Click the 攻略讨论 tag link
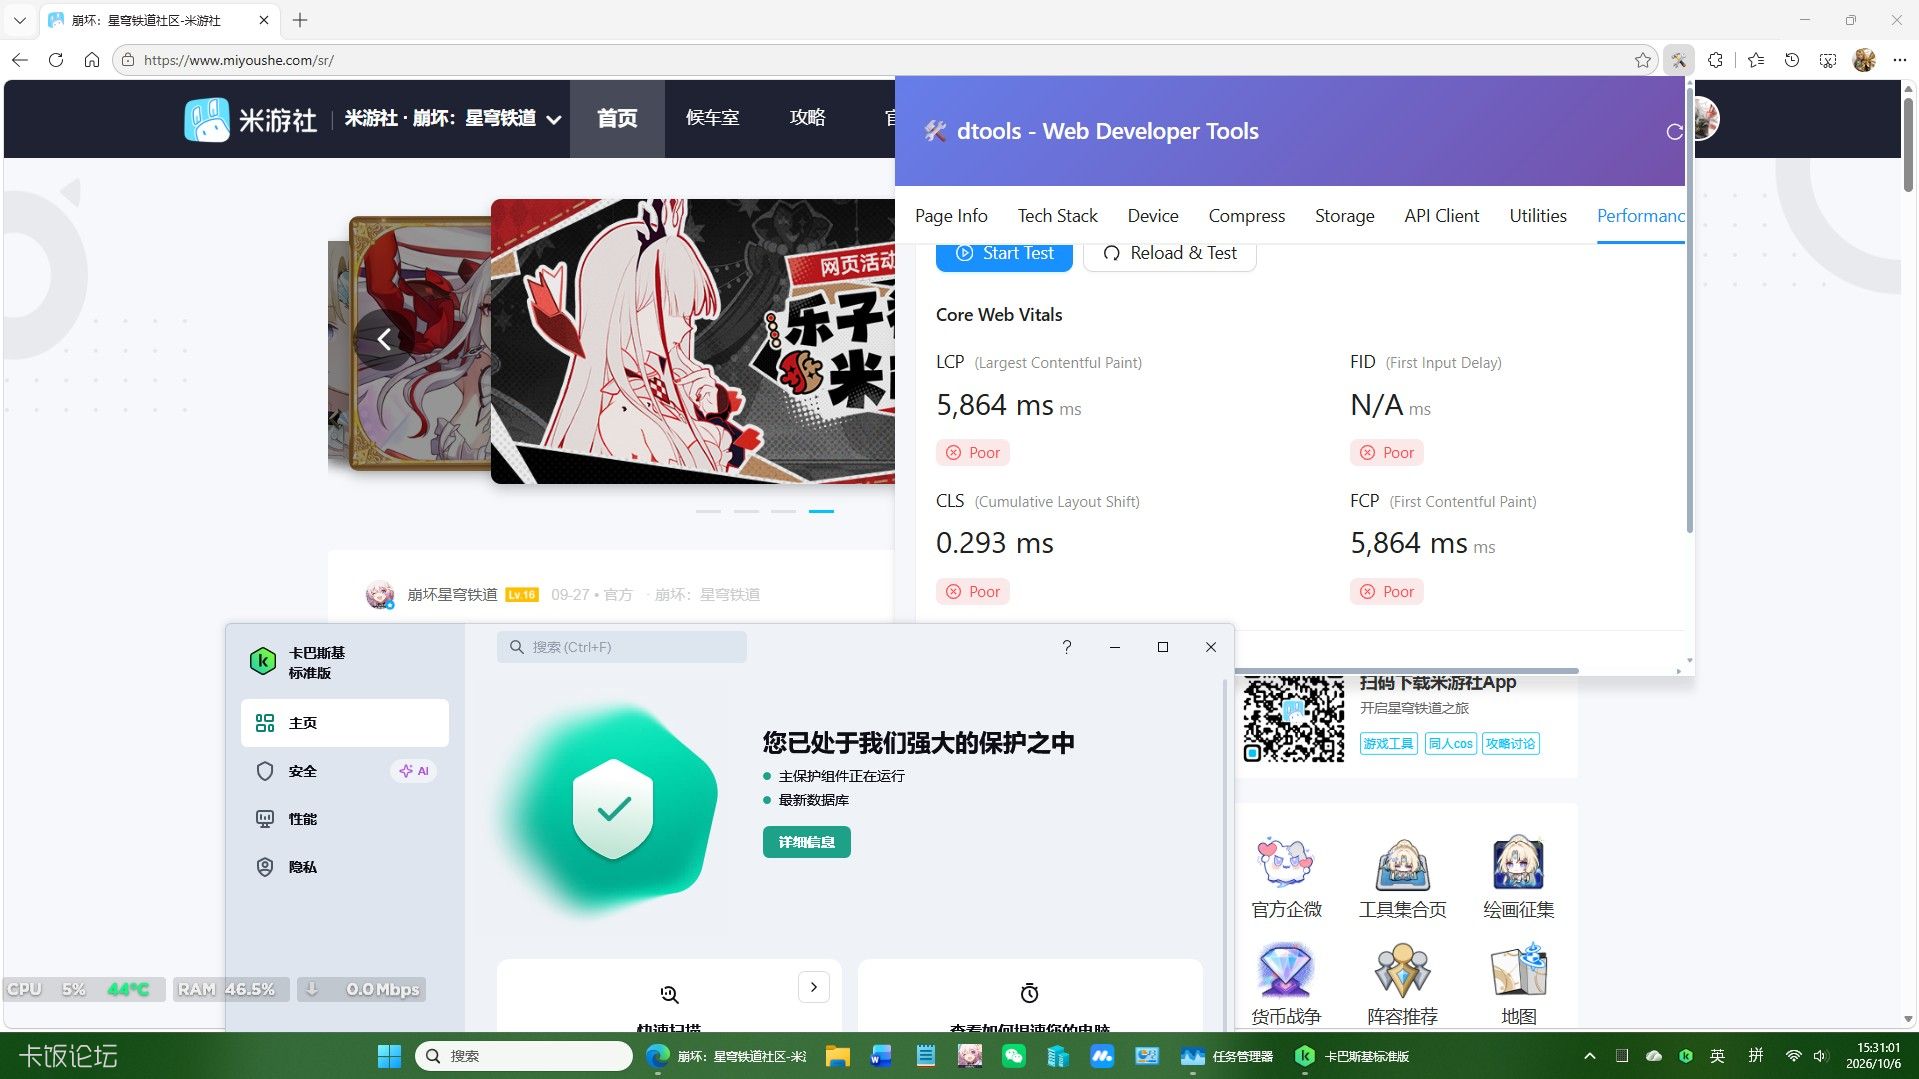 pos(1510,743)
